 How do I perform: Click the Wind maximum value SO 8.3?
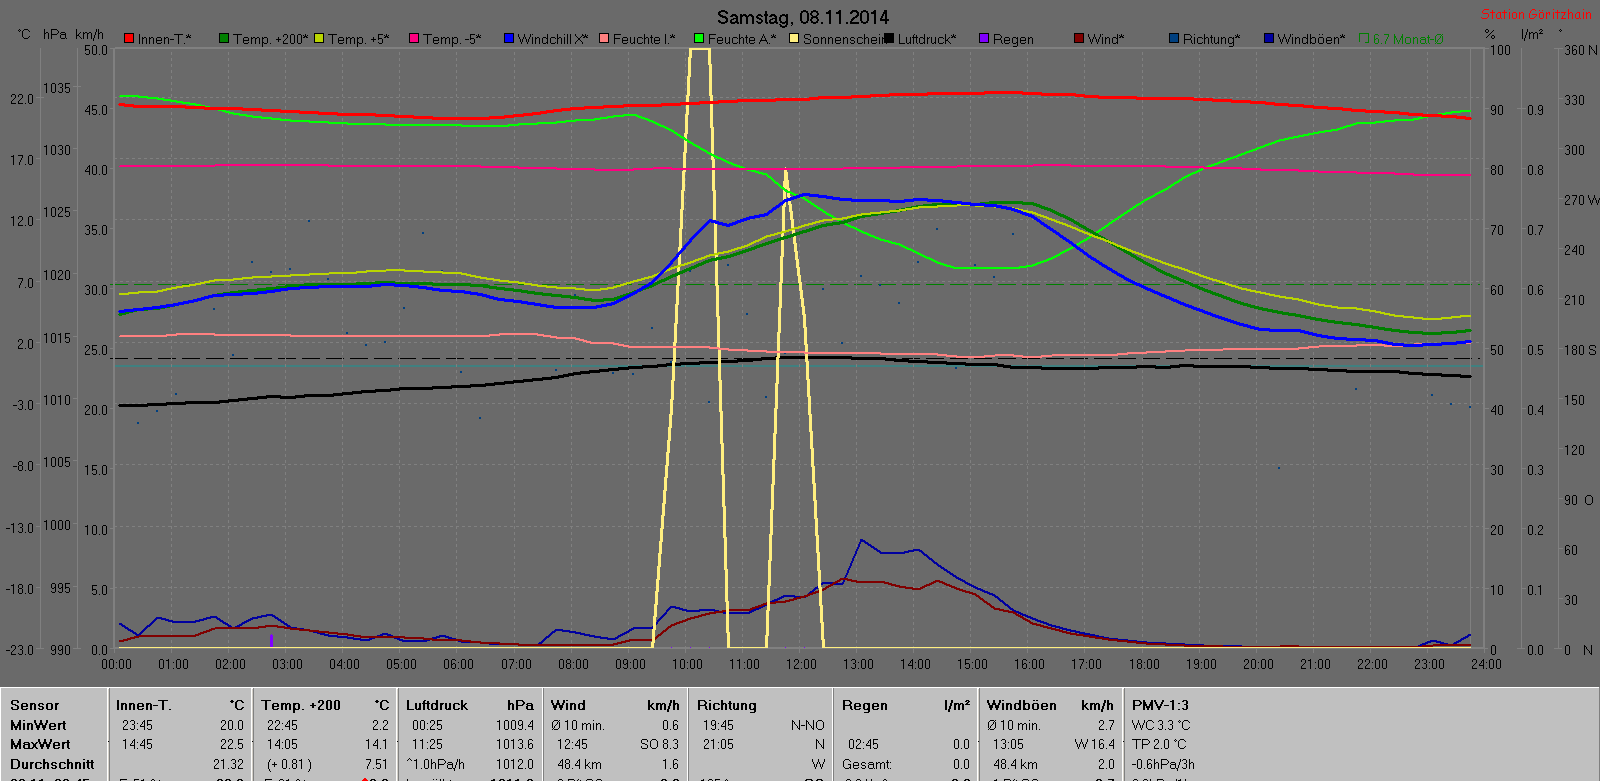pos(659,744)
